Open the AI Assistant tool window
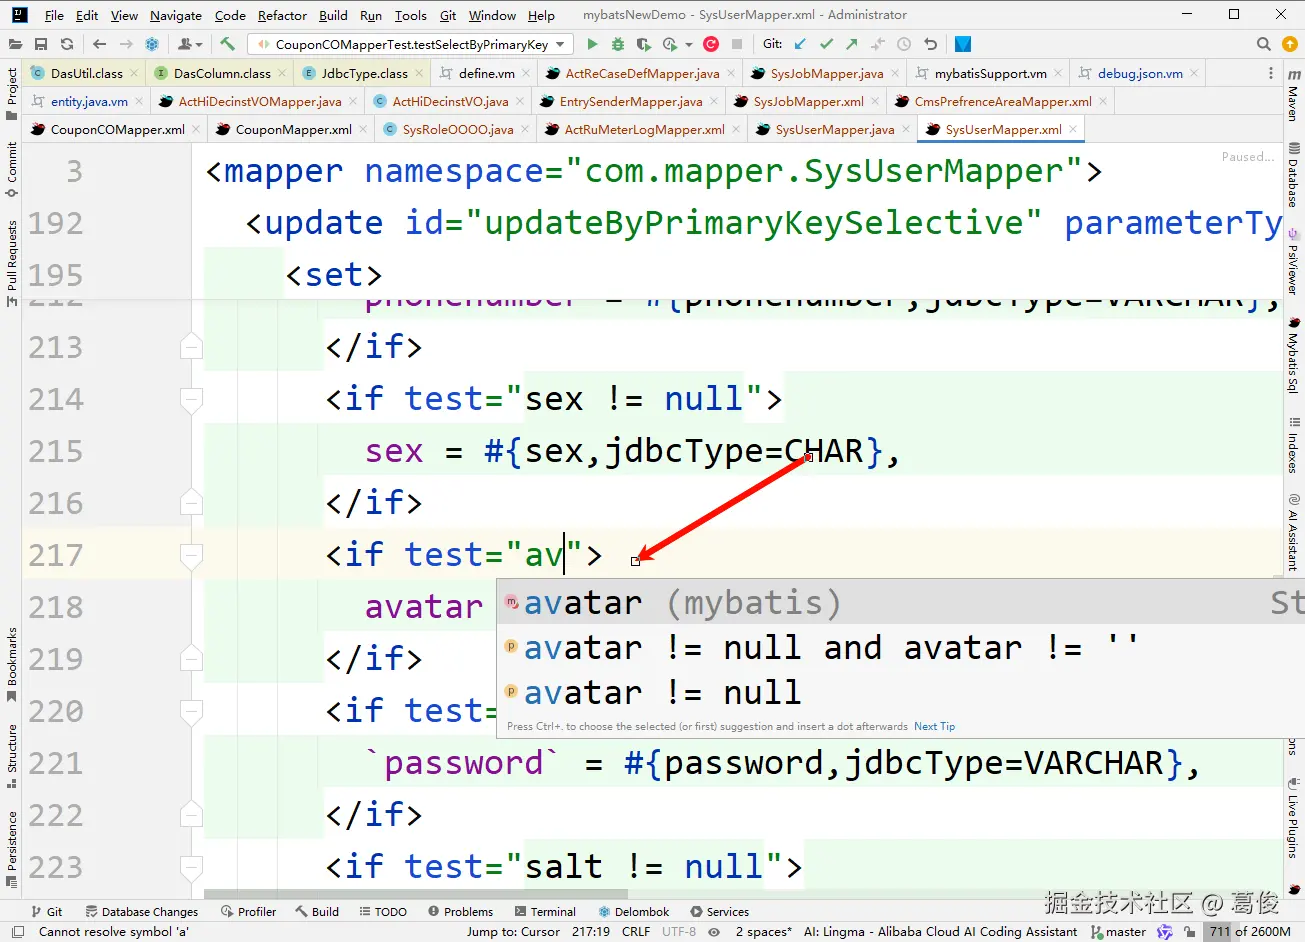1305x942 pixels. point(1294,532)
